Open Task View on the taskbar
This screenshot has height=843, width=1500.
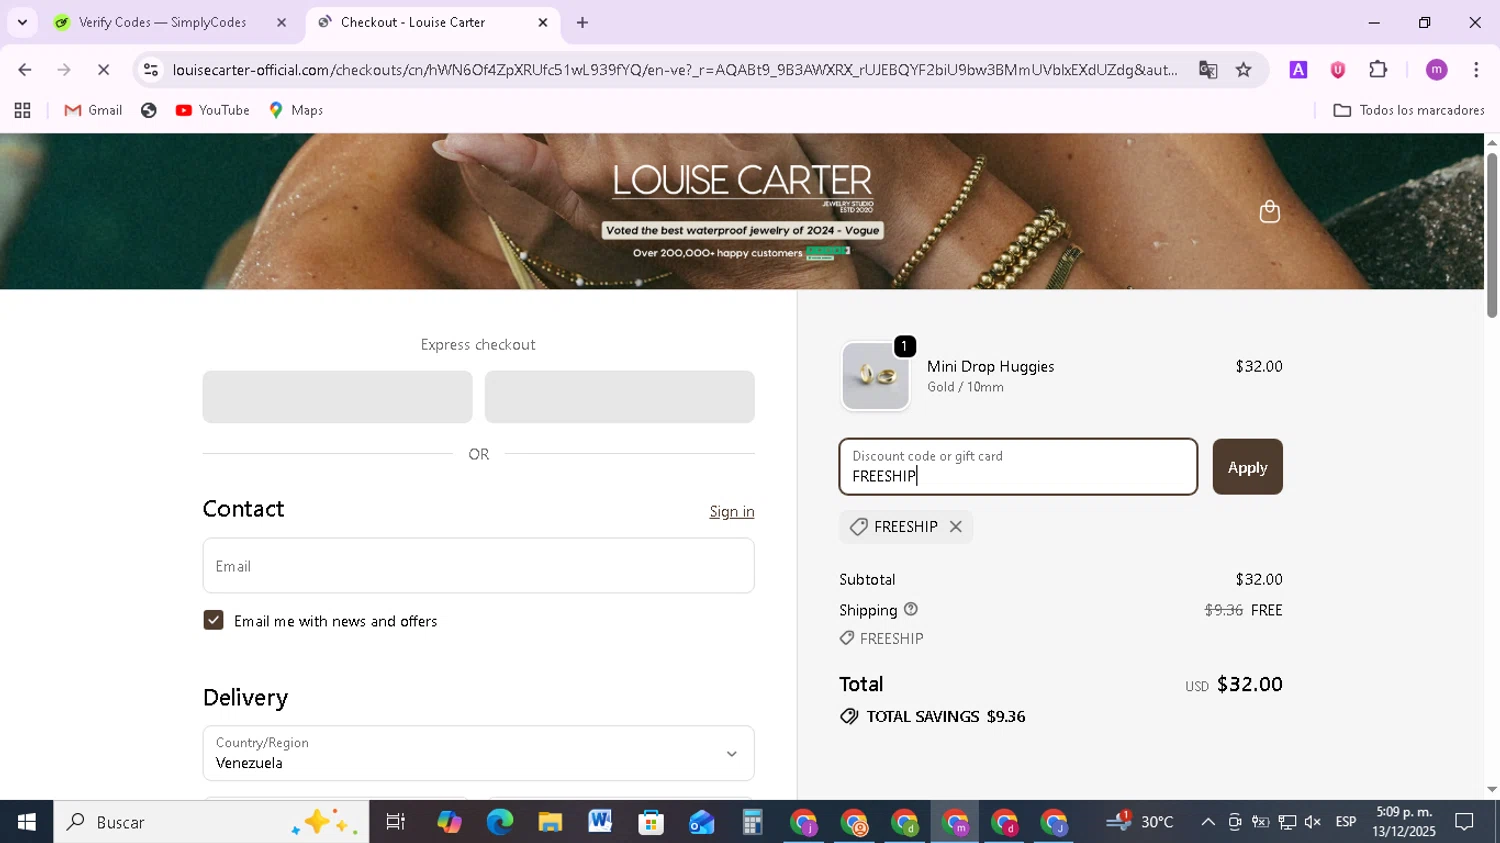(395, 822)
